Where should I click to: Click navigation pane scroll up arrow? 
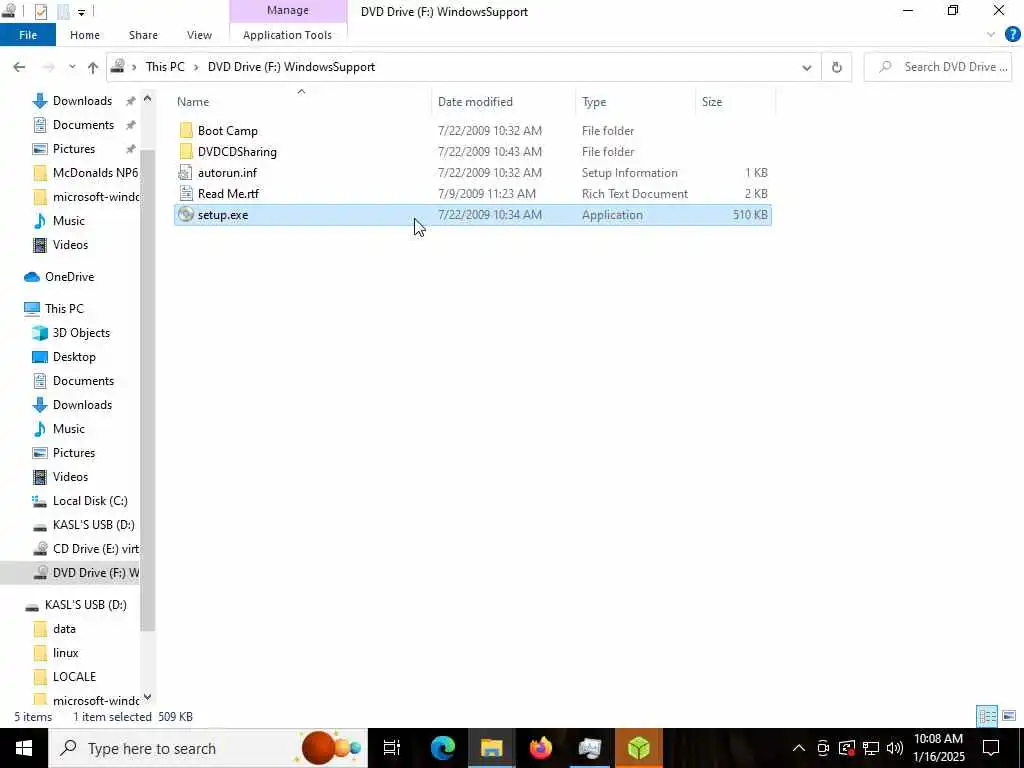(148, 99)
